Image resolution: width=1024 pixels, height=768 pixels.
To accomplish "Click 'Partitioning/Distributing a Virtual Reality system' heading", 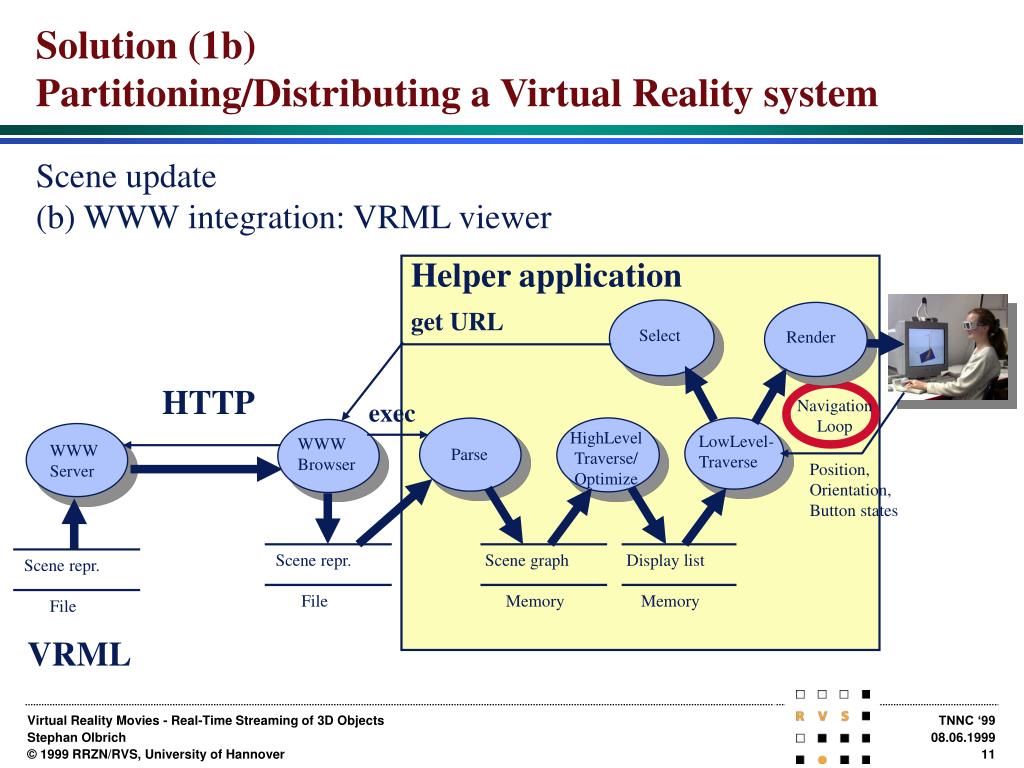I will pyautogui.click(x=456, y=93).
